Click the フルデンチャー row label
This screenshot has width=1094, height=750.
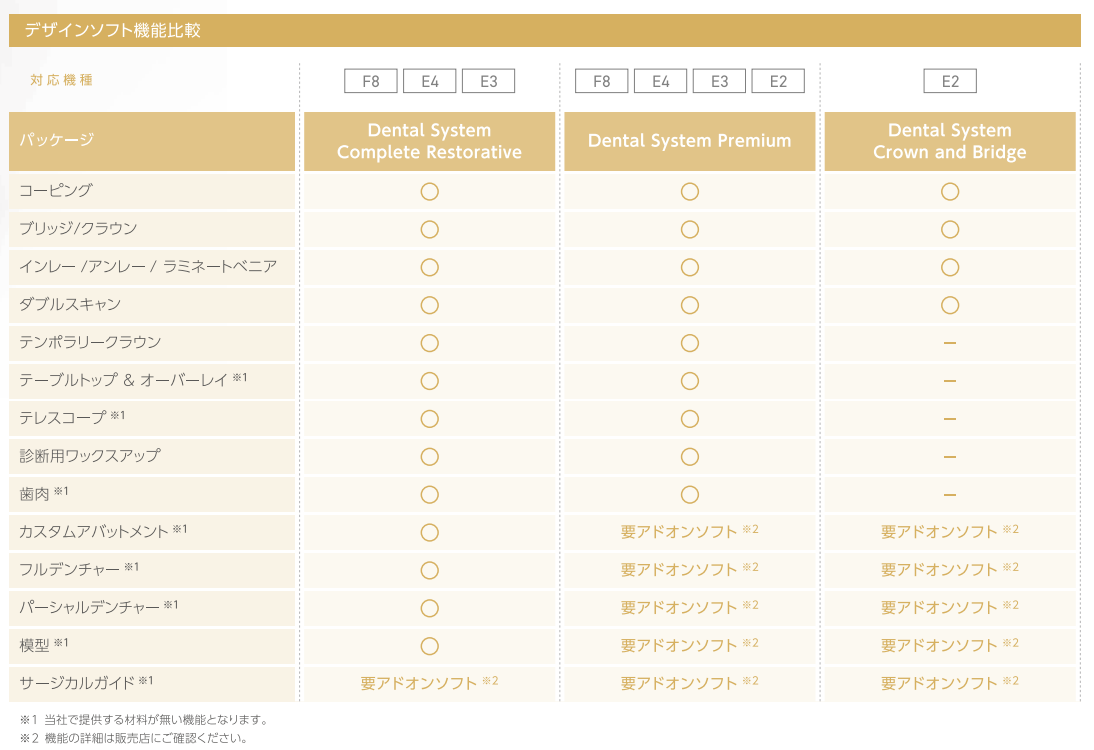(x=70, y=570)
